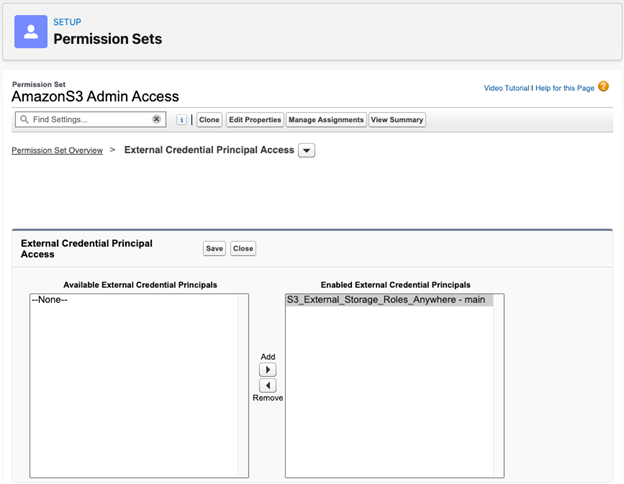
Task: Select S3_External_Storage_Roles_Anywhere - main in the Enabled list
Action: click(384, 299)
